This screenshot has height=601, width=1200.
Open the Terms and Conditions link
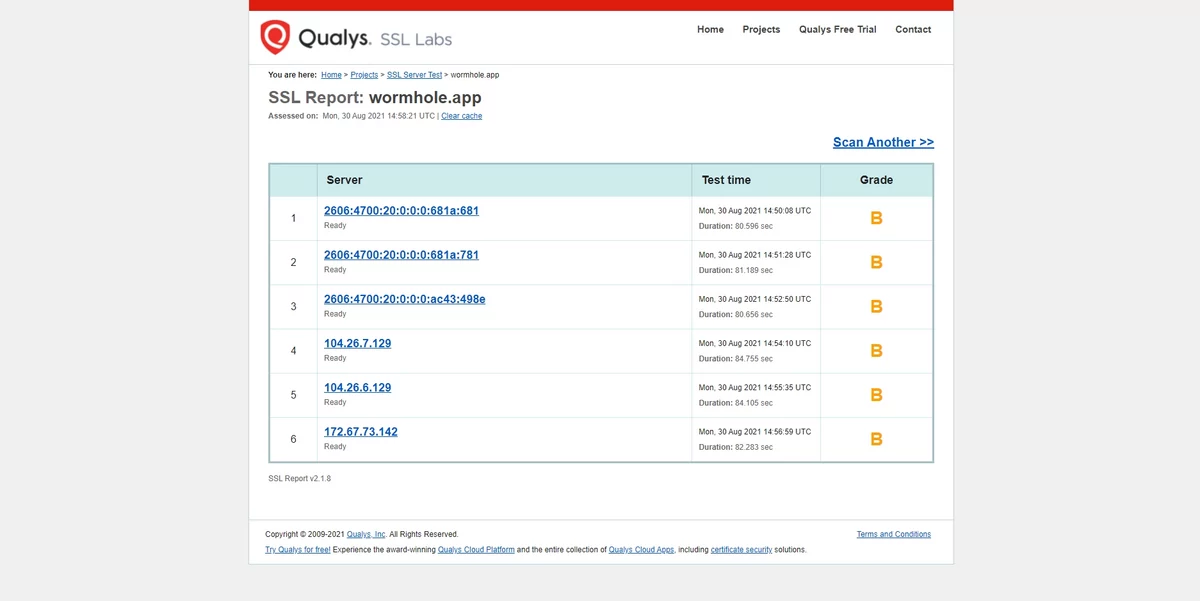(x=894, y=534)
